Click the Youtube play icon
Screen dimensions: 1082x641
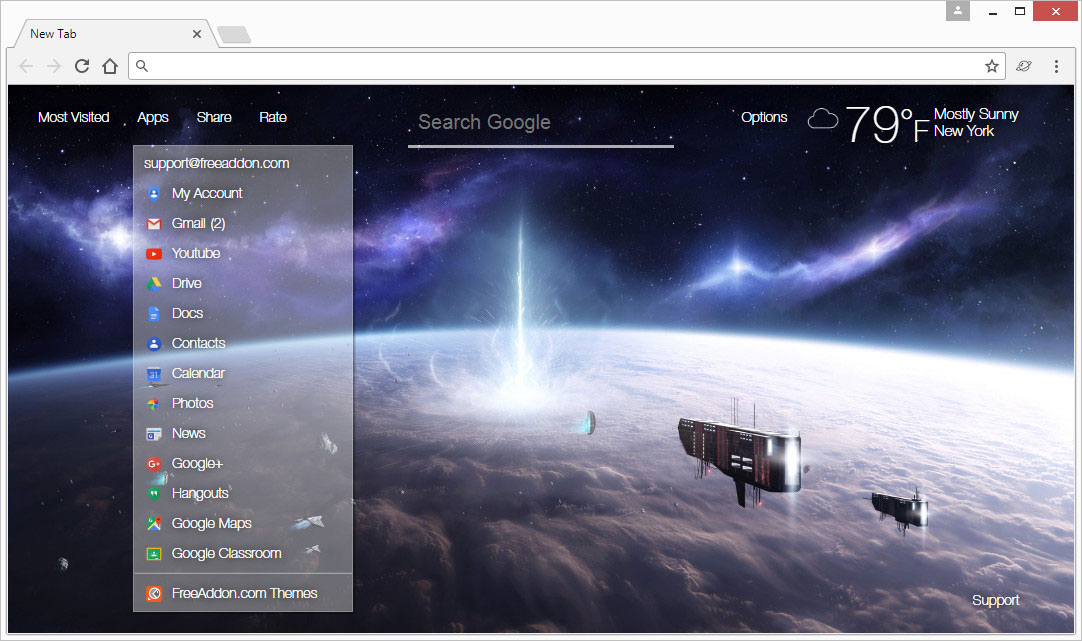(154, 254)
